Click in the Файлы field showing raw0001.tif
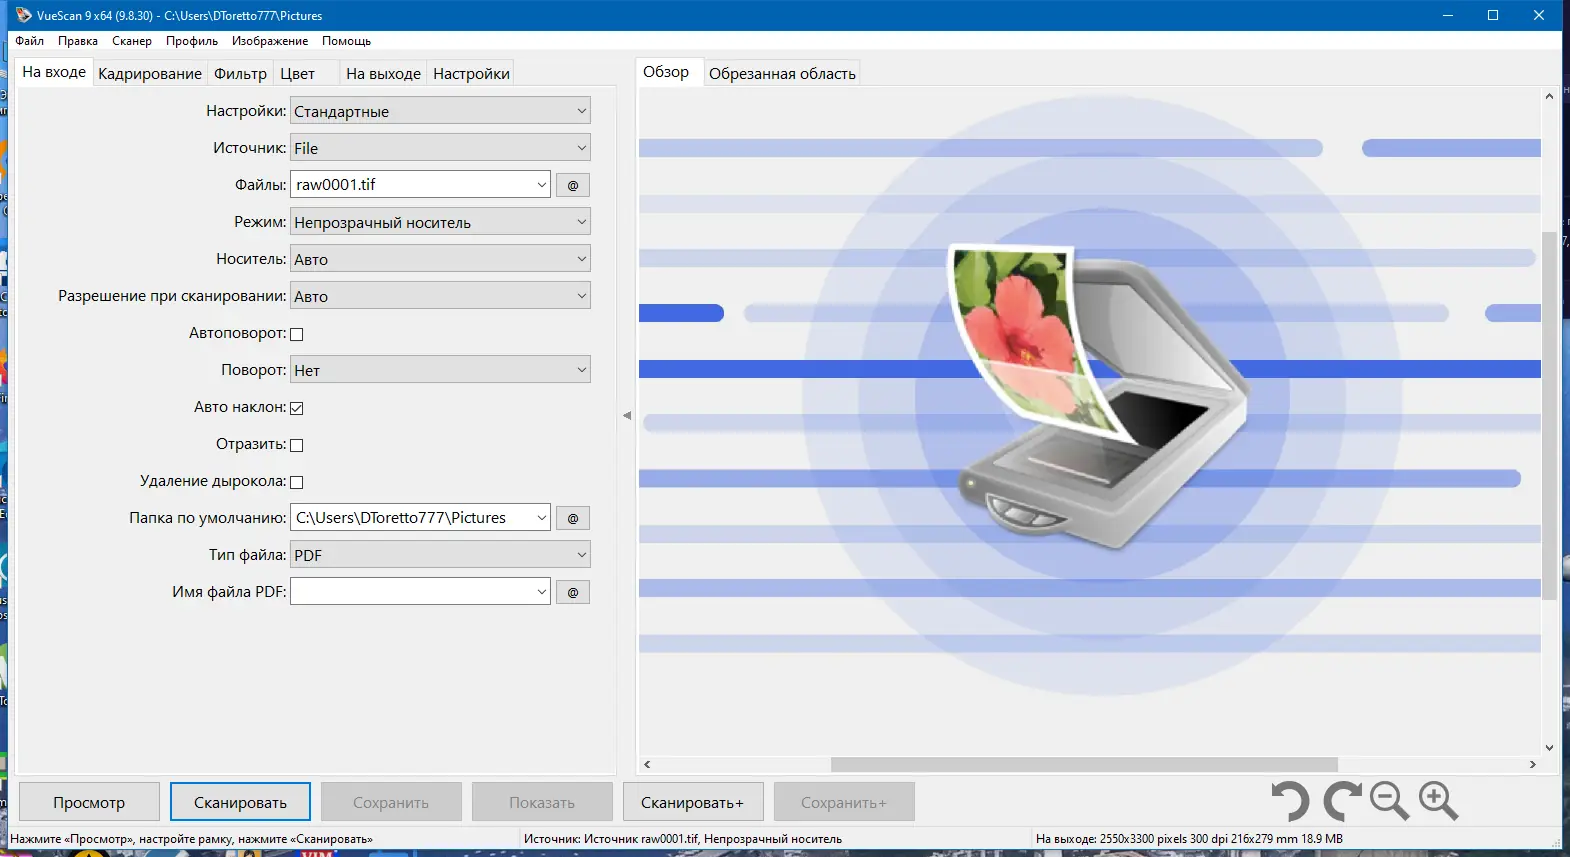1570x857 pixels. [412, 185]
